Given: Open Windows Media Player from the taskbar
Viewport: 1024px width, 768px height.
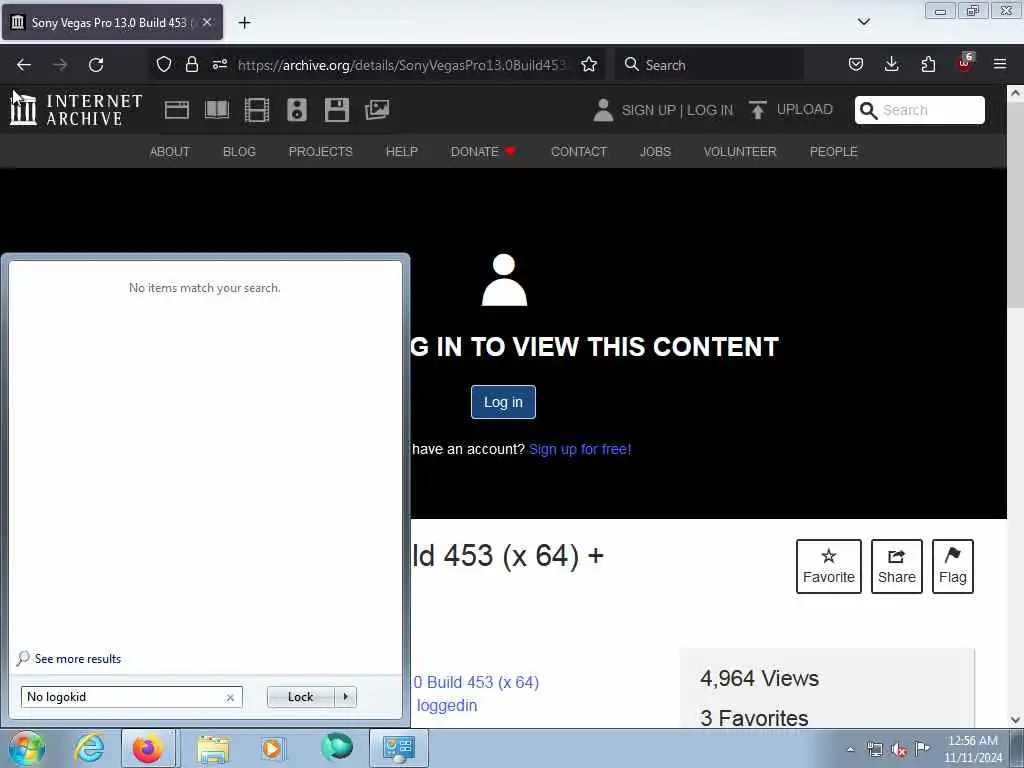Looking at the screenshot, I should pos(272,748).
